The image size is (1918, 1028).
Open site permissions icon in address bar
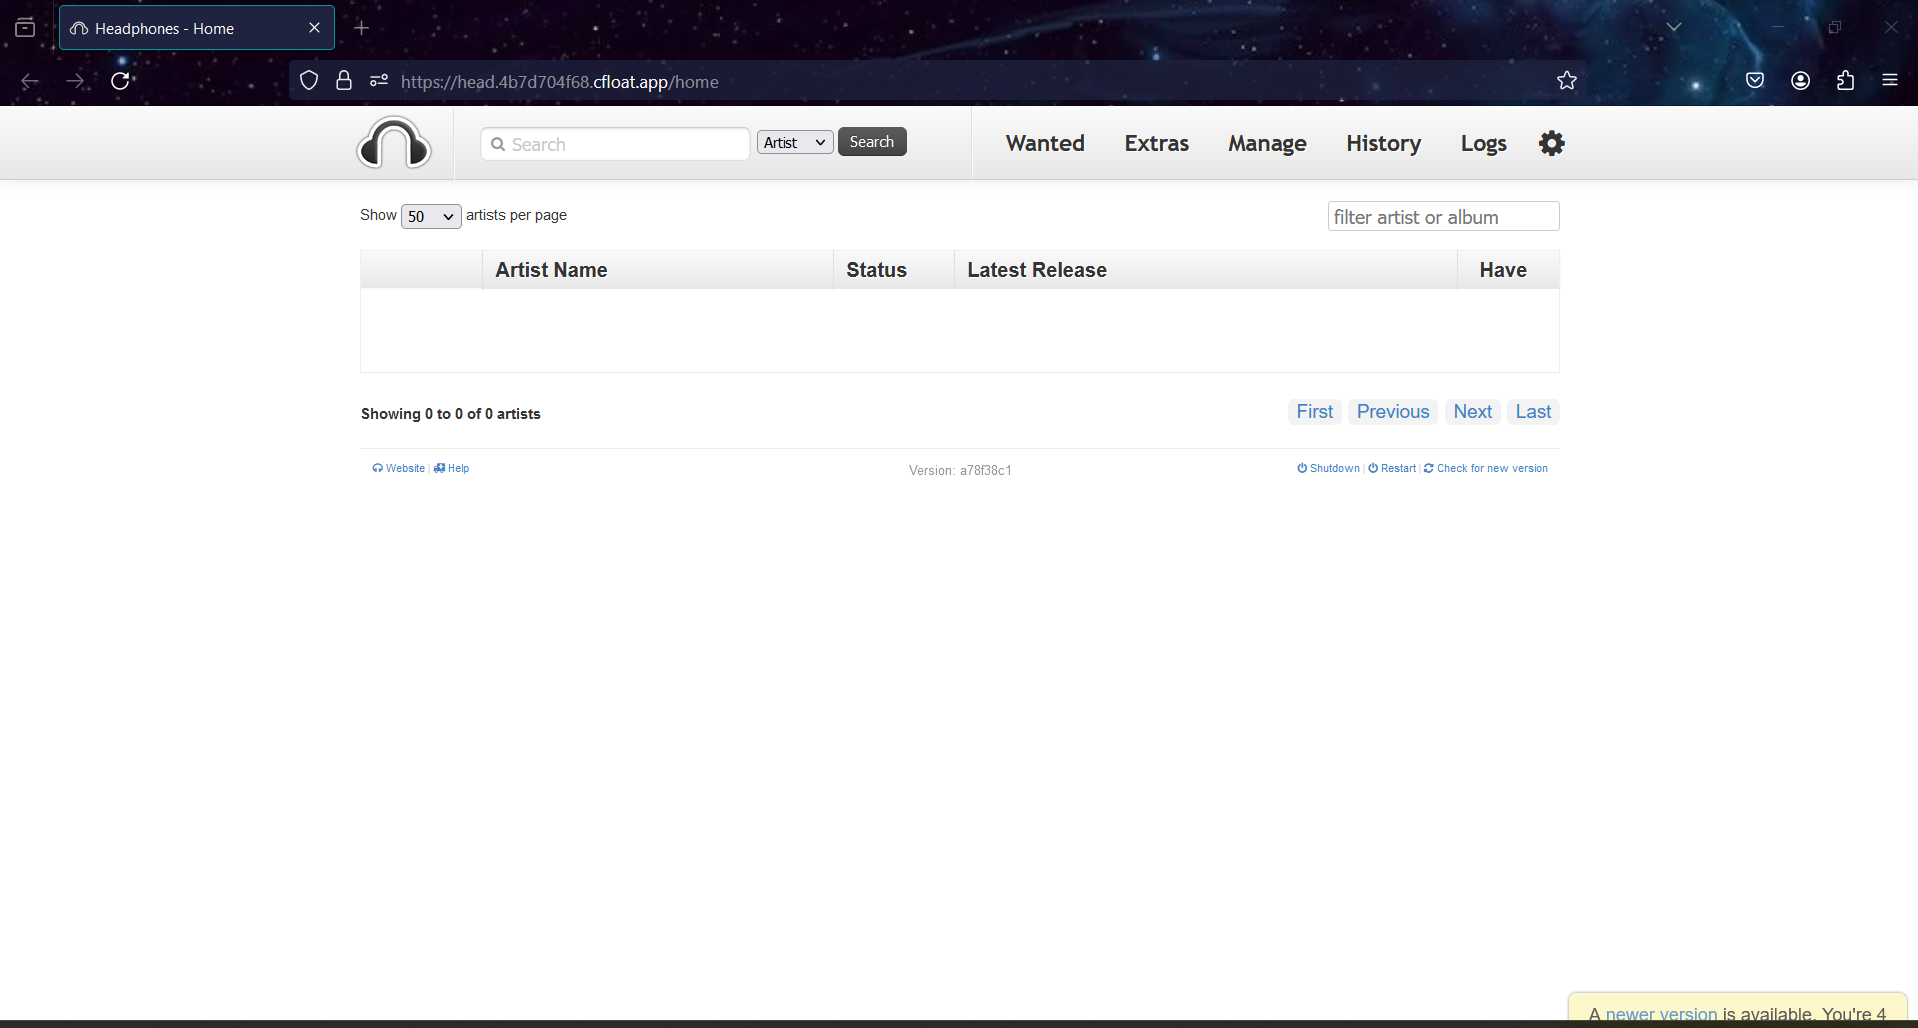pos(379,81)
